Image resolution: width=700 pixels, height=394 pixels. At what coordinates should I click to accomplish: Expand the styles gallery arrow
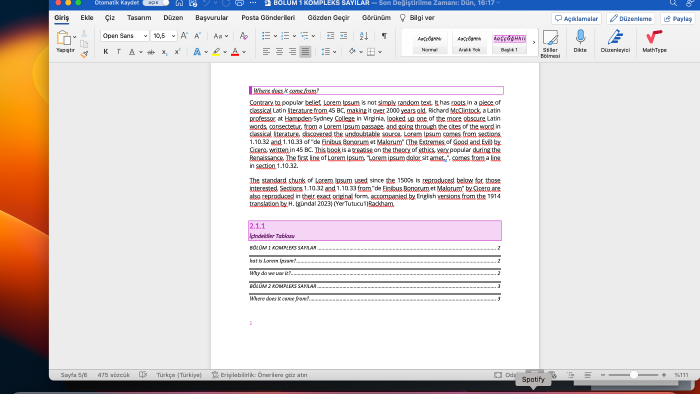(x=533, y=42)
